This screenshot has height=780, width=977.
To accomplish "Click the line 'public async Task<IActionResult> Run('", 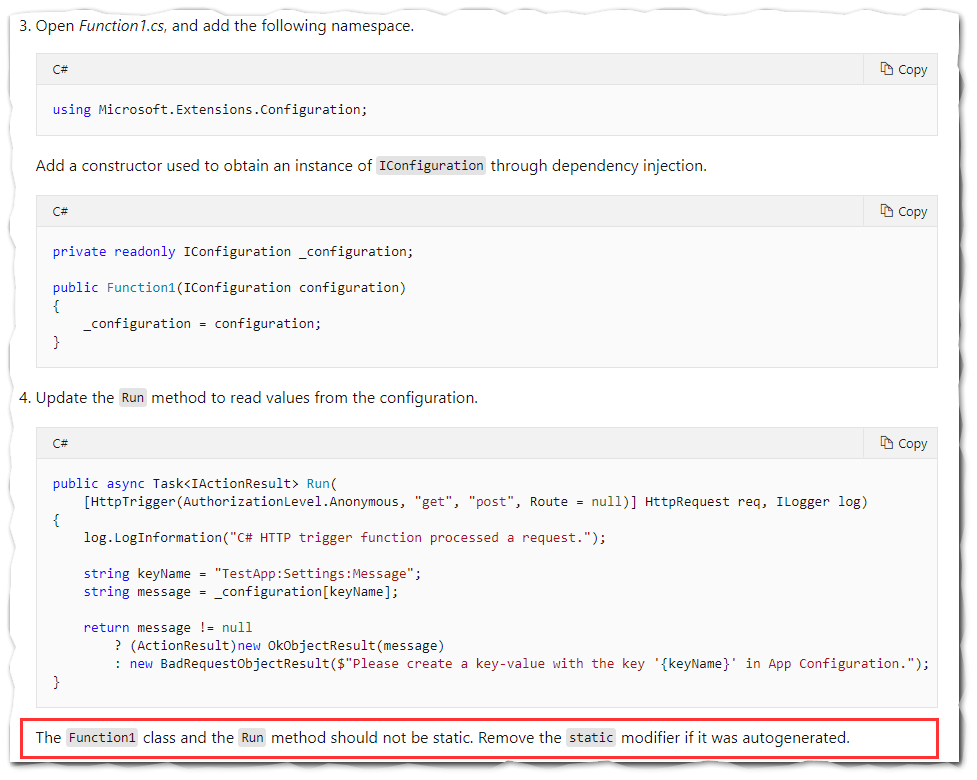I will point(194,483).
